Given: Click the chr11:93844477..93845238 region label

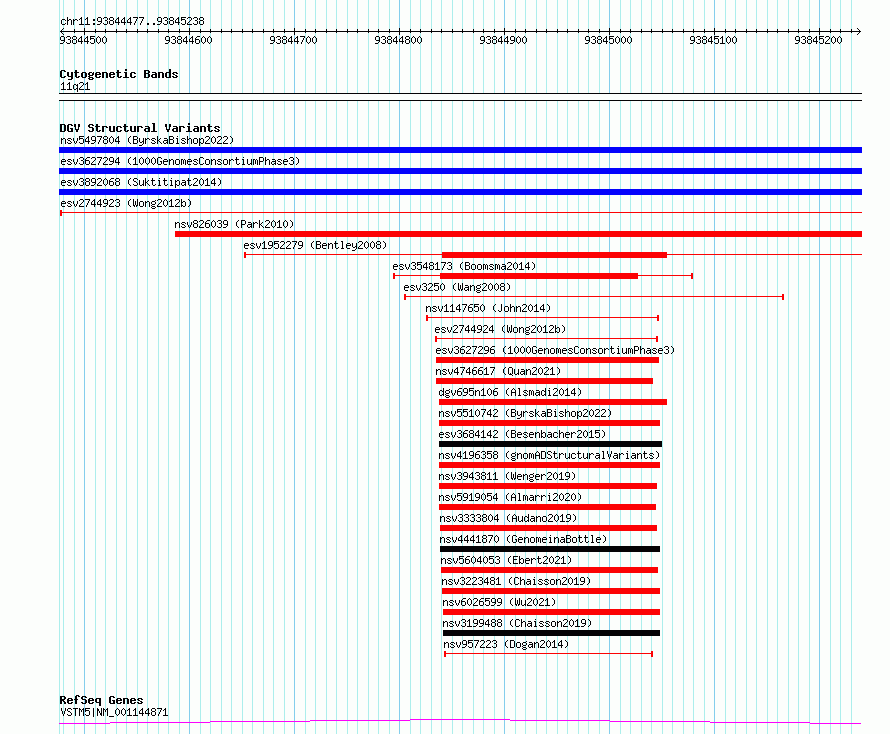Looking at the screenshot, I should point(132,22).
